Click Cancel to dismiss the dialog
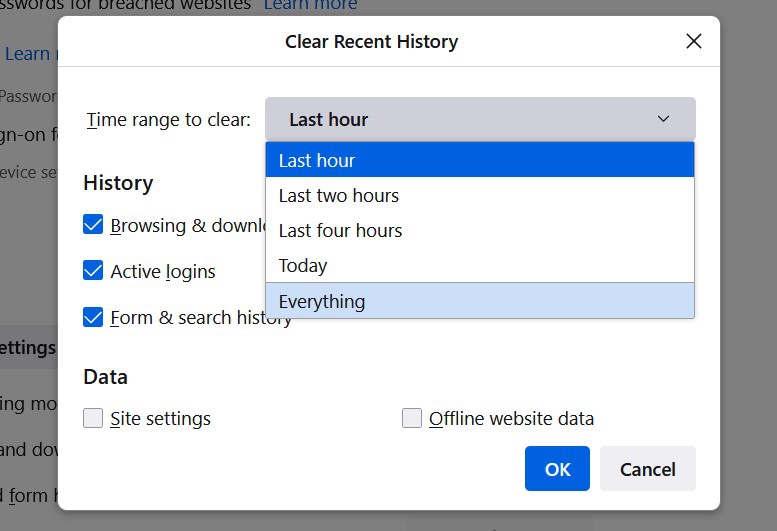Screen dimensions: 777x531 (x=647, y=469)
